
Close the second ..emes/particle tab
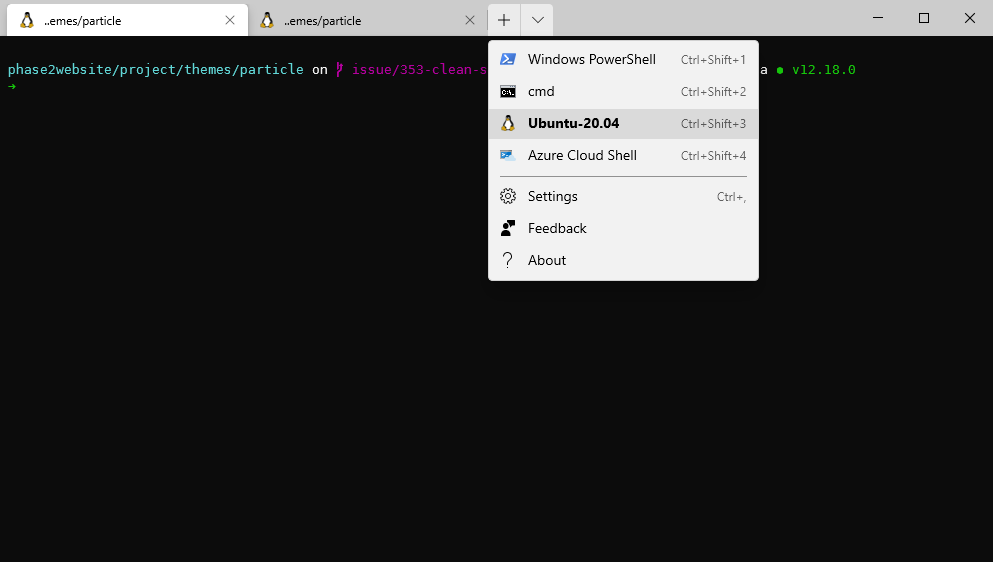(x=470, y=20)
